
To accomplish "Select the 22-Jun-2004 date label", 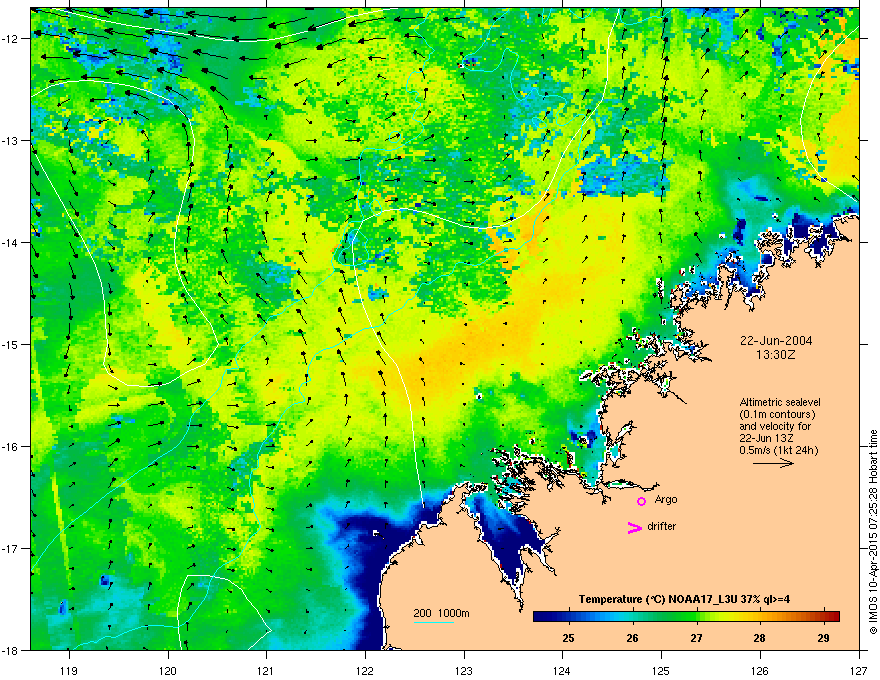I will [x=776, y=341].
